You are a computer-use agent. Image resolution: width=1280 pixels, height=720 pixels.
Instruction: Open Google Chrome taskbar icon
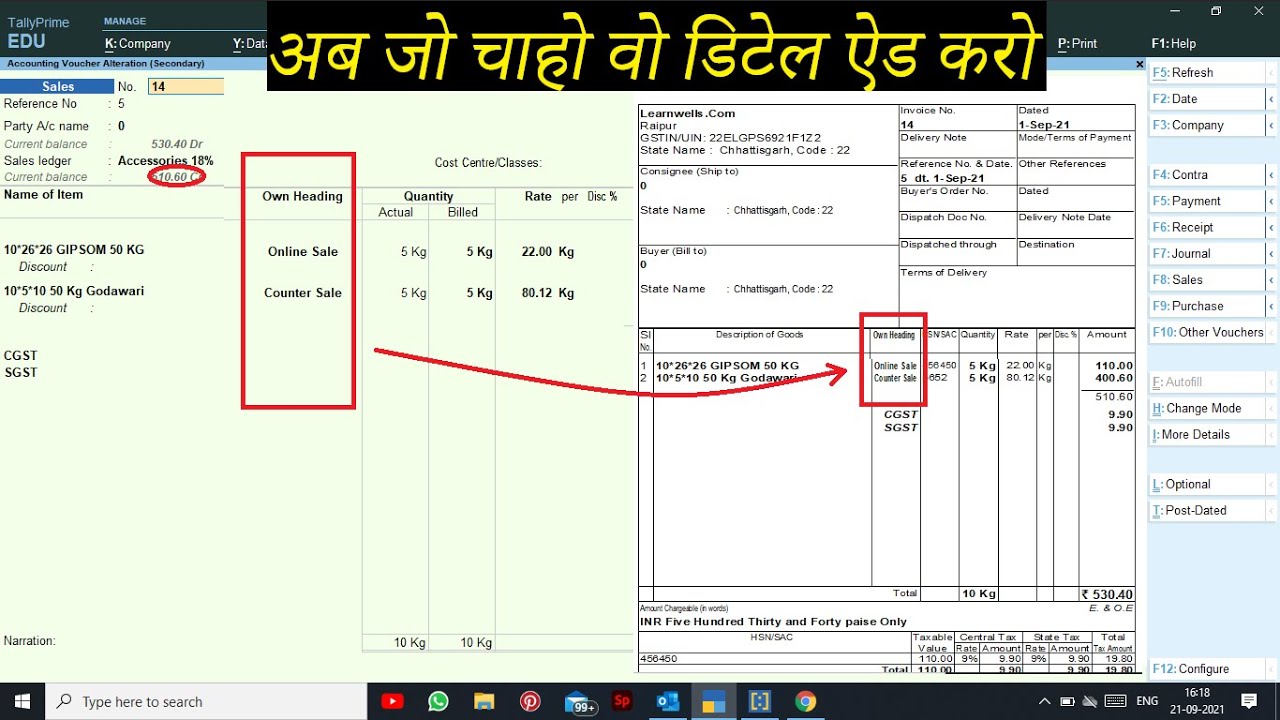(x=806, y=701)
